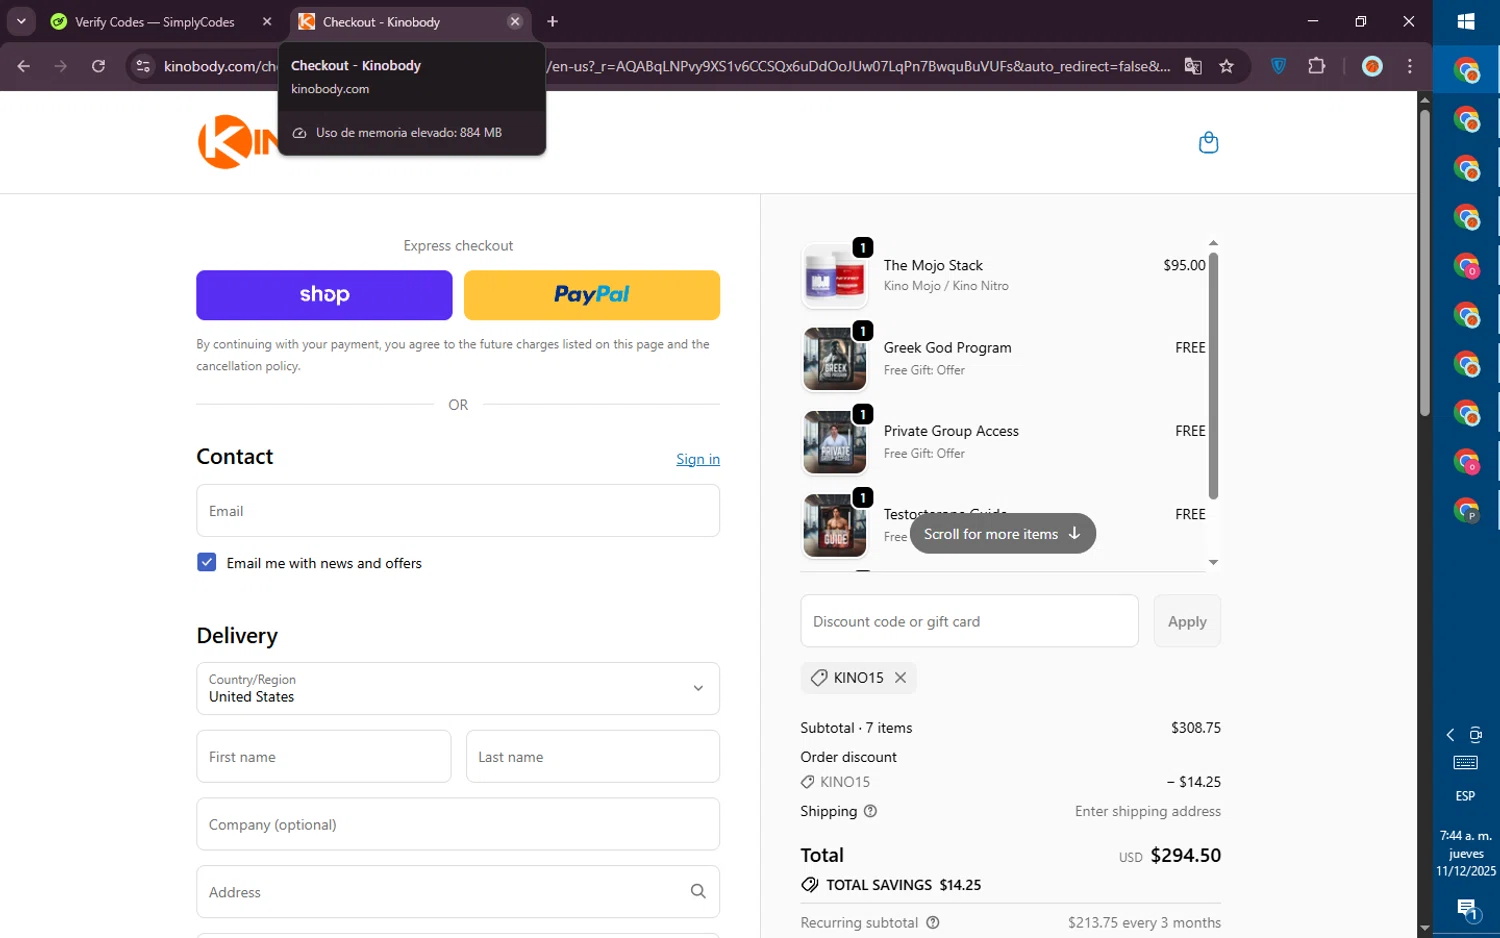Pay with Shop Pay button
1500x938 pixels.
click(324, 295)
